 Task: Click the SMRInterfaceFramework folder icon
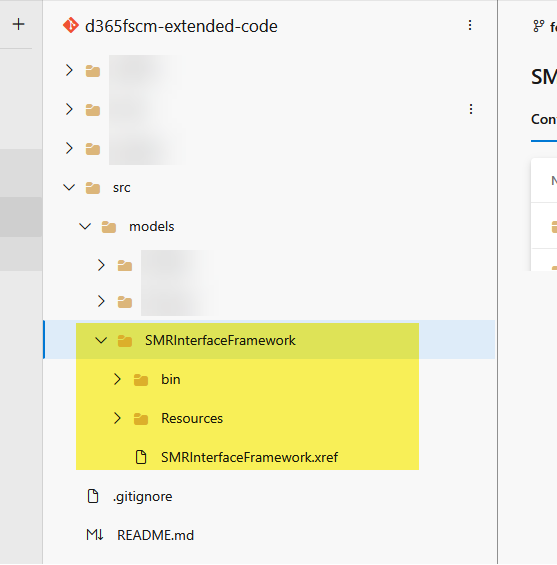(x=125, y=341)
